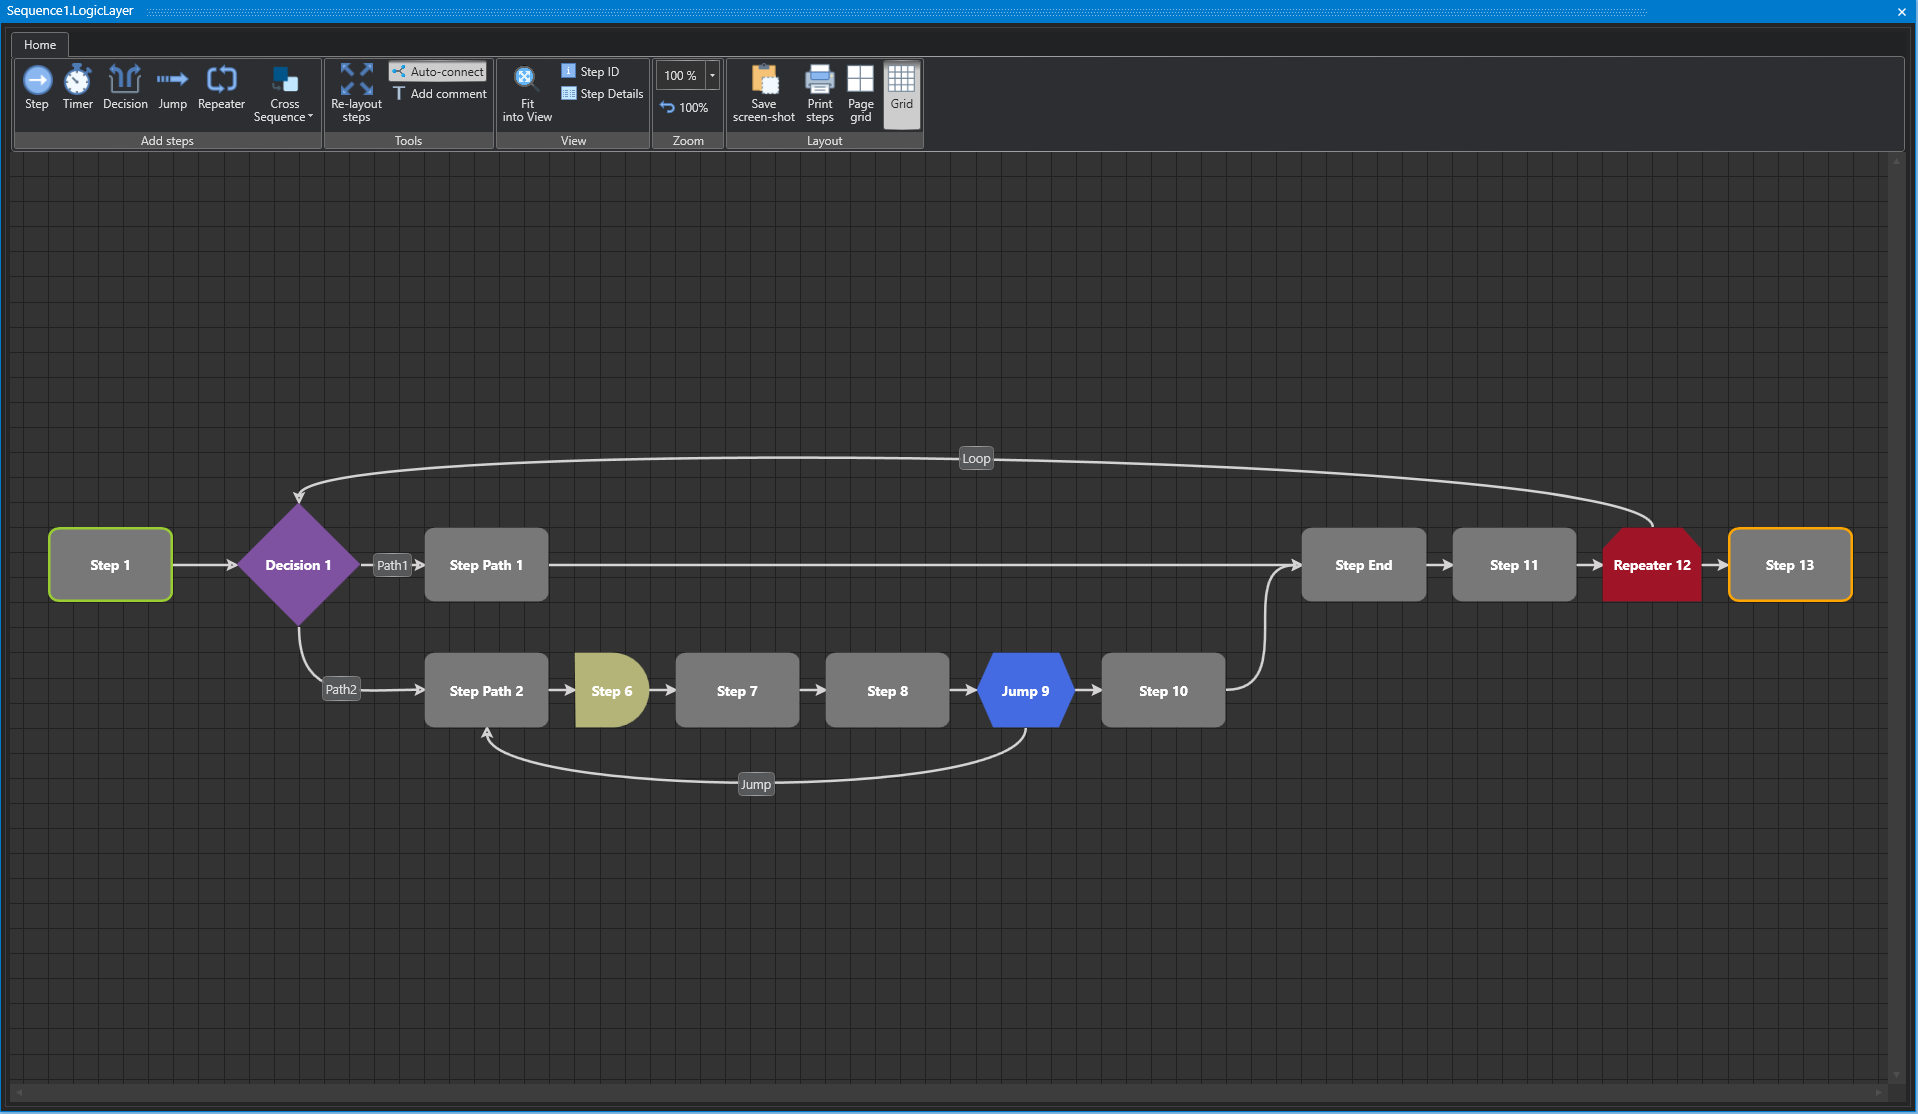The image size is (1918, 1114).
Task: Switch to the Home ribbon tab
Action: 40,45
